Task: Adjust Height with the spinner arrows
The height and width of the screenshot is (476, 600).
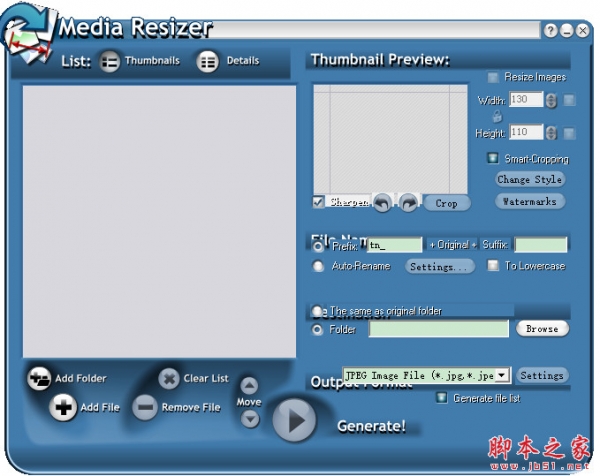Action: tap(551, 133)
